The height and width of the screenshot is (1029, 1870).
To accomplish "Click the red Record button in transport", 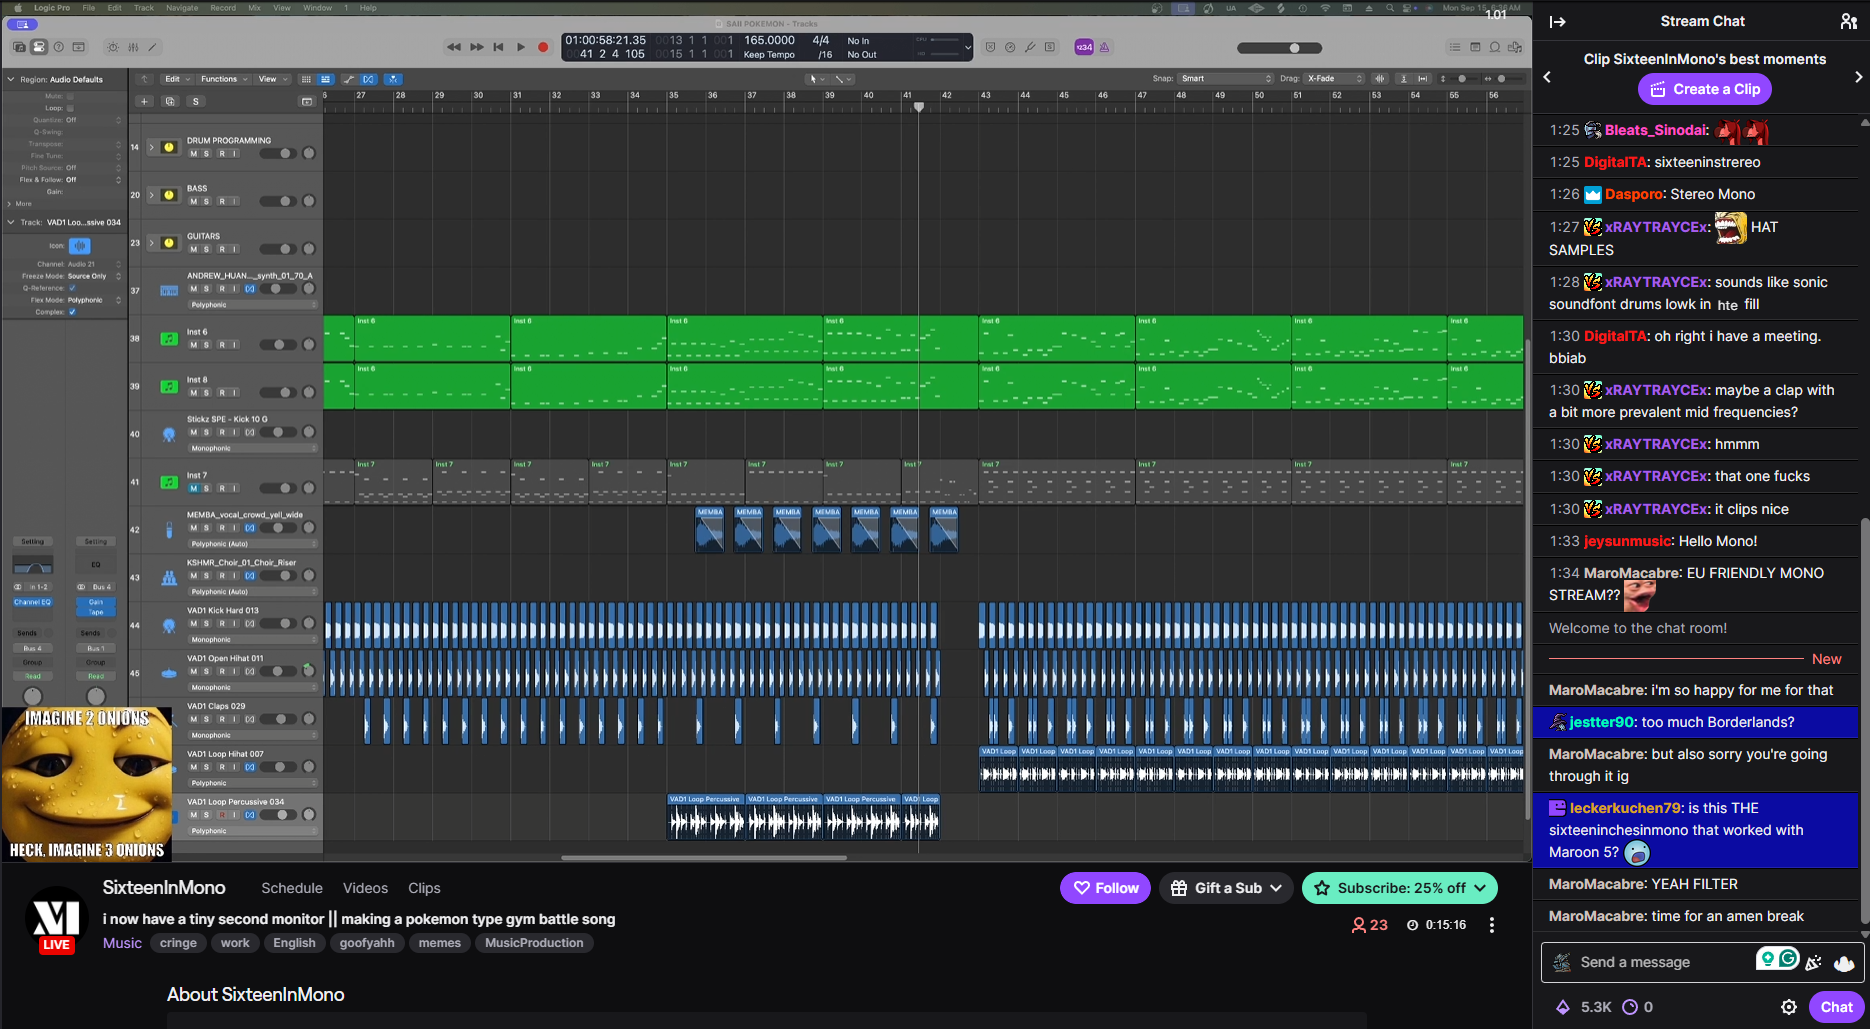I will 543,47.
